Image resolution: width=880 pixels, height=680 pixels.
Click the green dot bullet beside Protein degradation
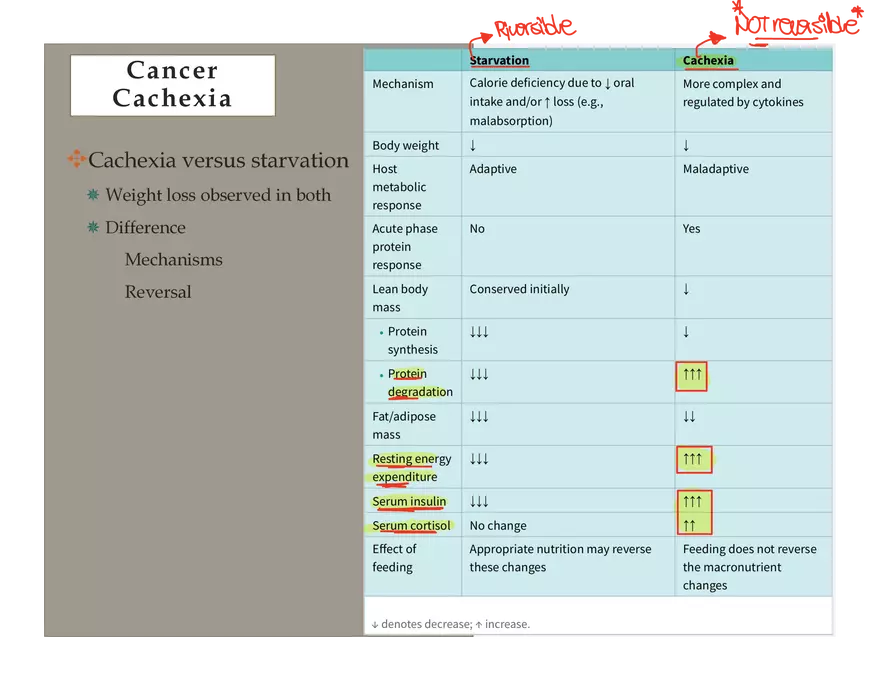click(x=382, y=375)
